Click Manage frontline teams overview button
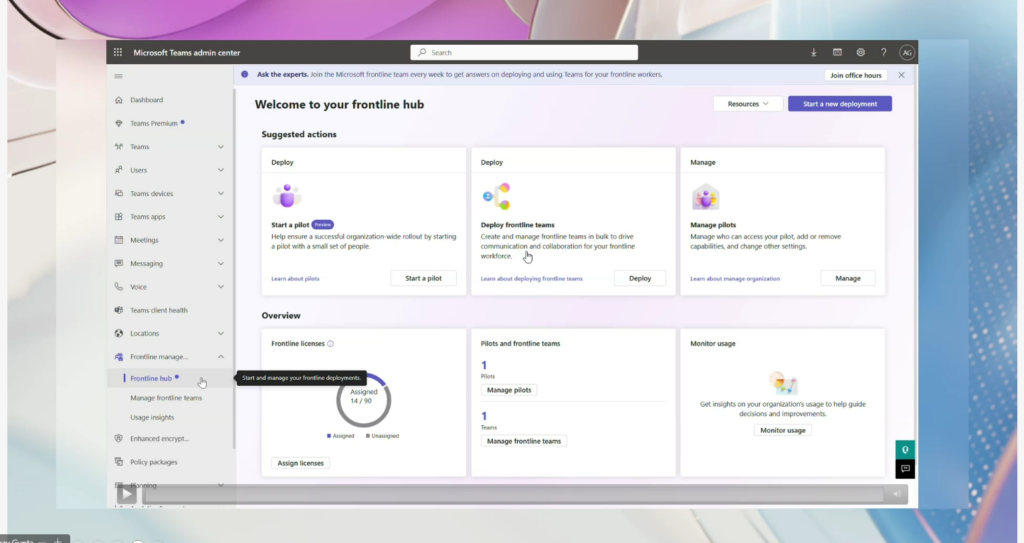Screen dimensions: 1024x543 [x=524, y=441]
